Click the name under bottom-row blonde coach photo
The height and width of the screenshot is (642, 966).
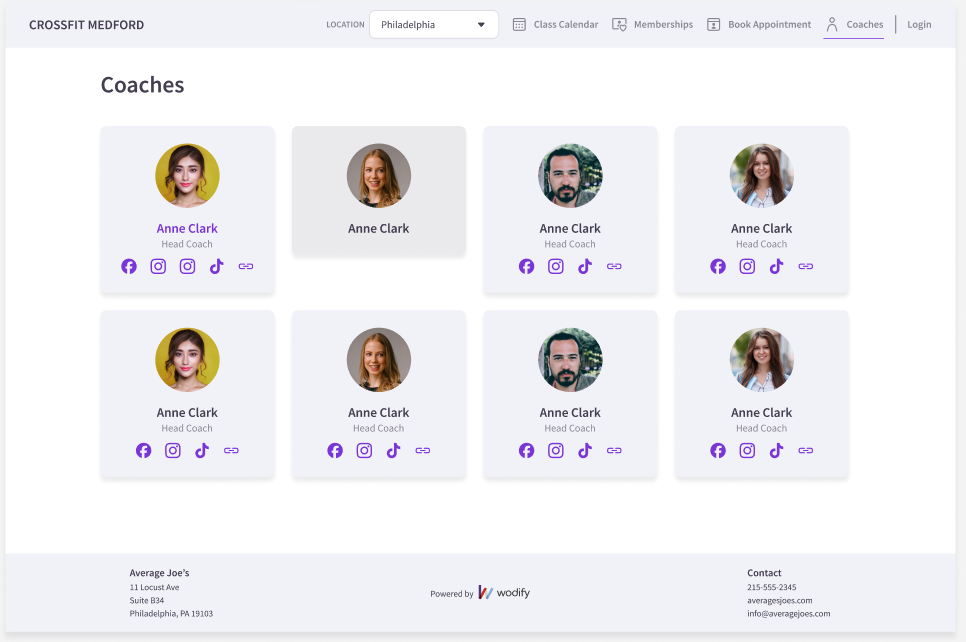click(379, 413)
